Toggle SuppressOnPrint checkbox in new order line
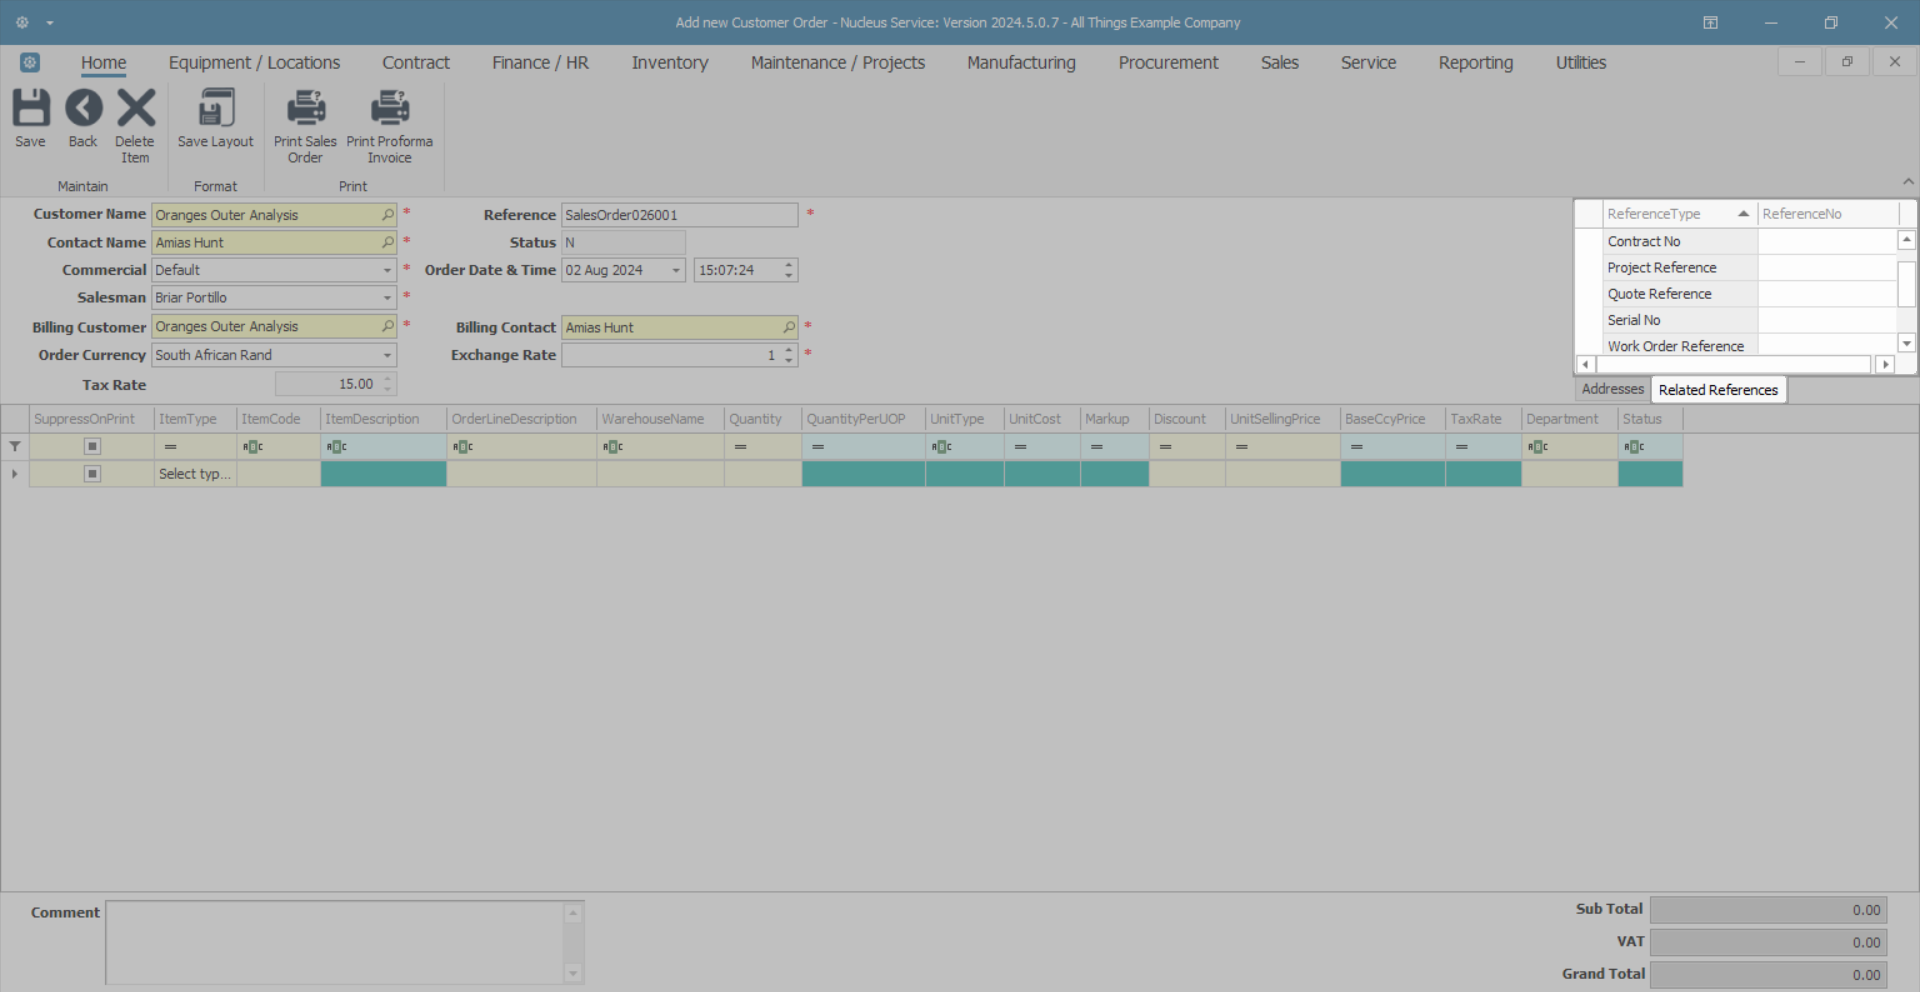This screenshot has width=1920, height=992. (92, 474)
